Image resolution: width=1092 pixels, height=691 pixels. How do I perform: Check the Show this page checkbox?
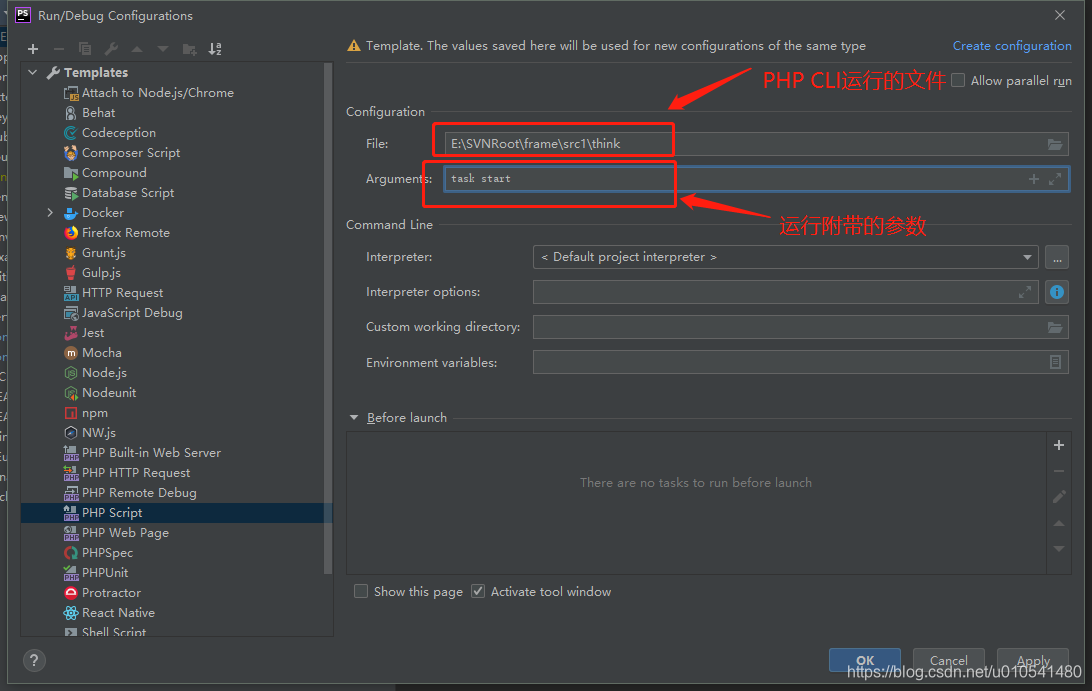(361, 591)
